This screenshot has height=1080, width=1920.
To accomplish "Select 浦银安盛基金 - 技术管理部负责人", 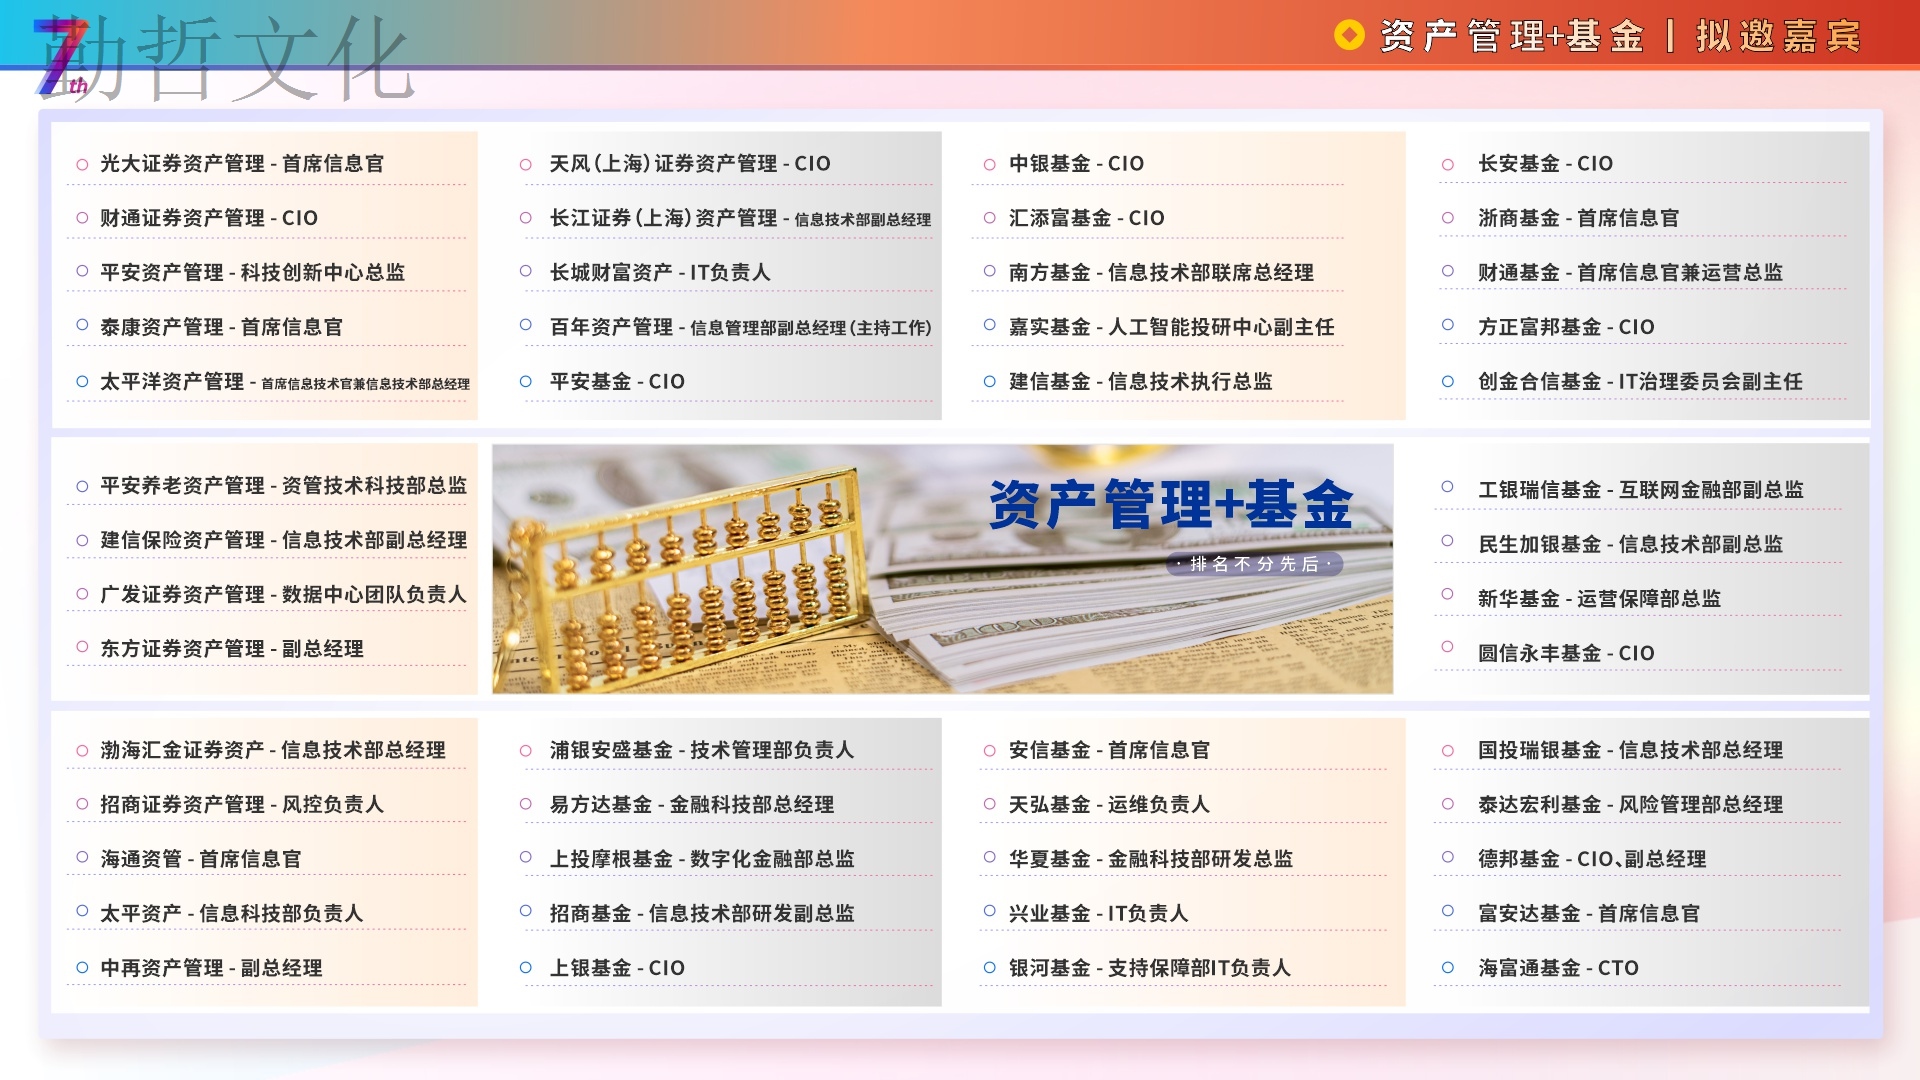I will (x=702, y=751).
